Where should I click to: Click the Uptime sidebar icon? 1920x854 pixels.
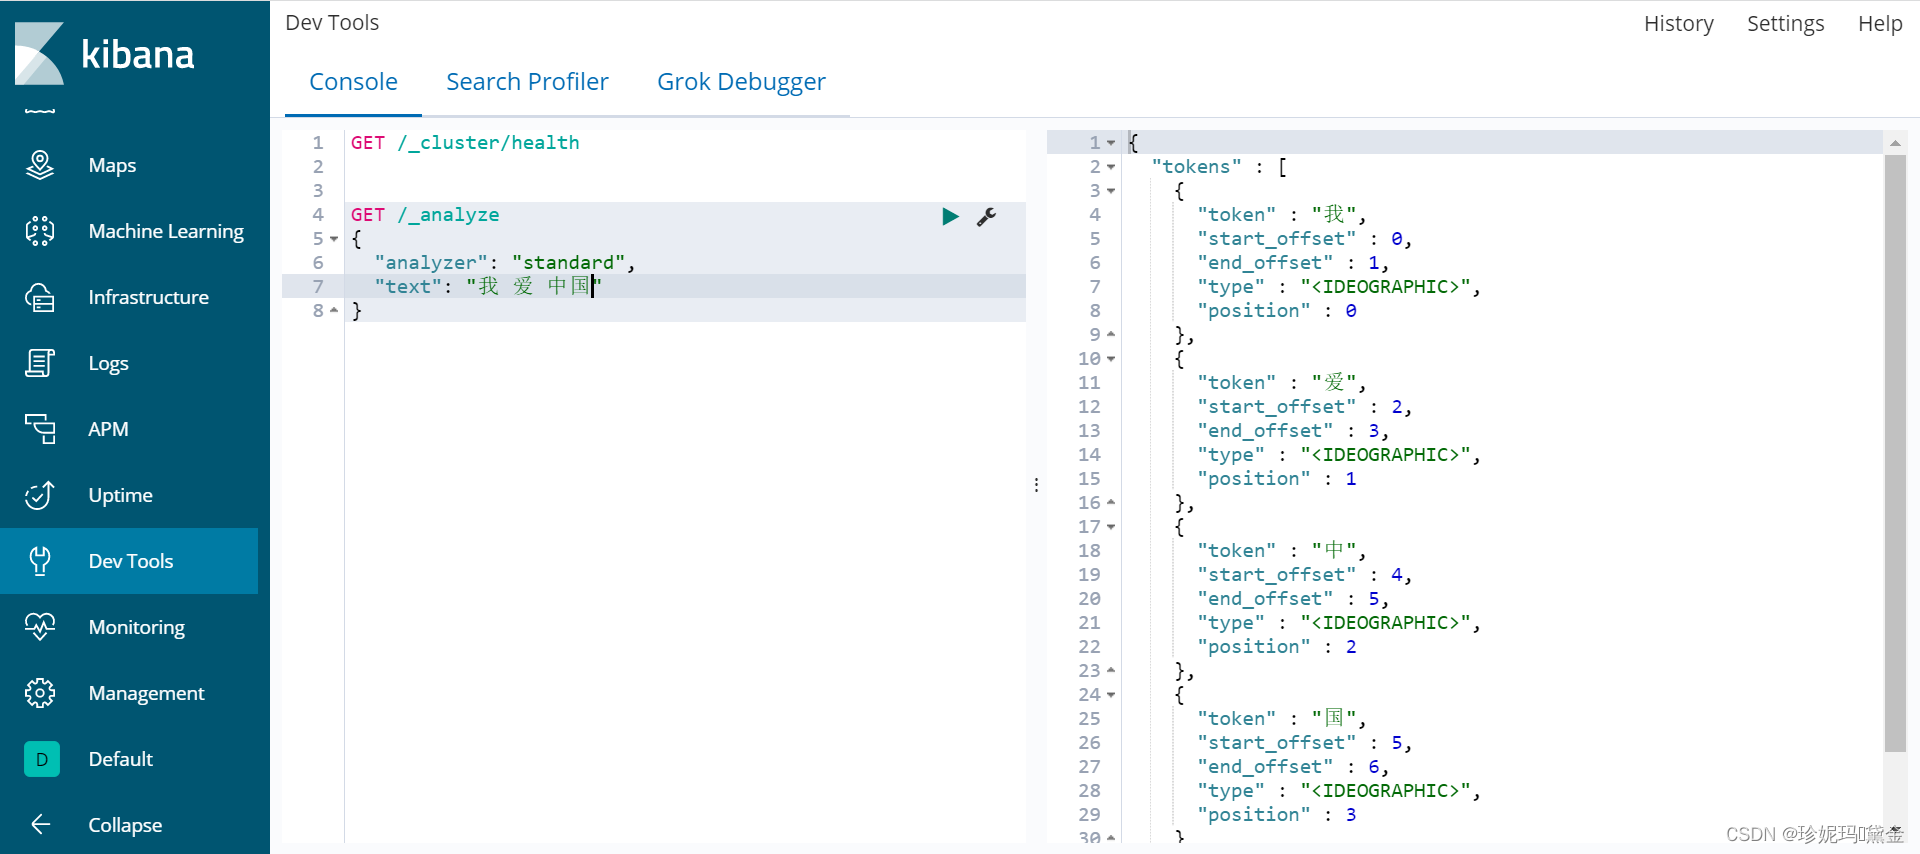coord(40,495)
